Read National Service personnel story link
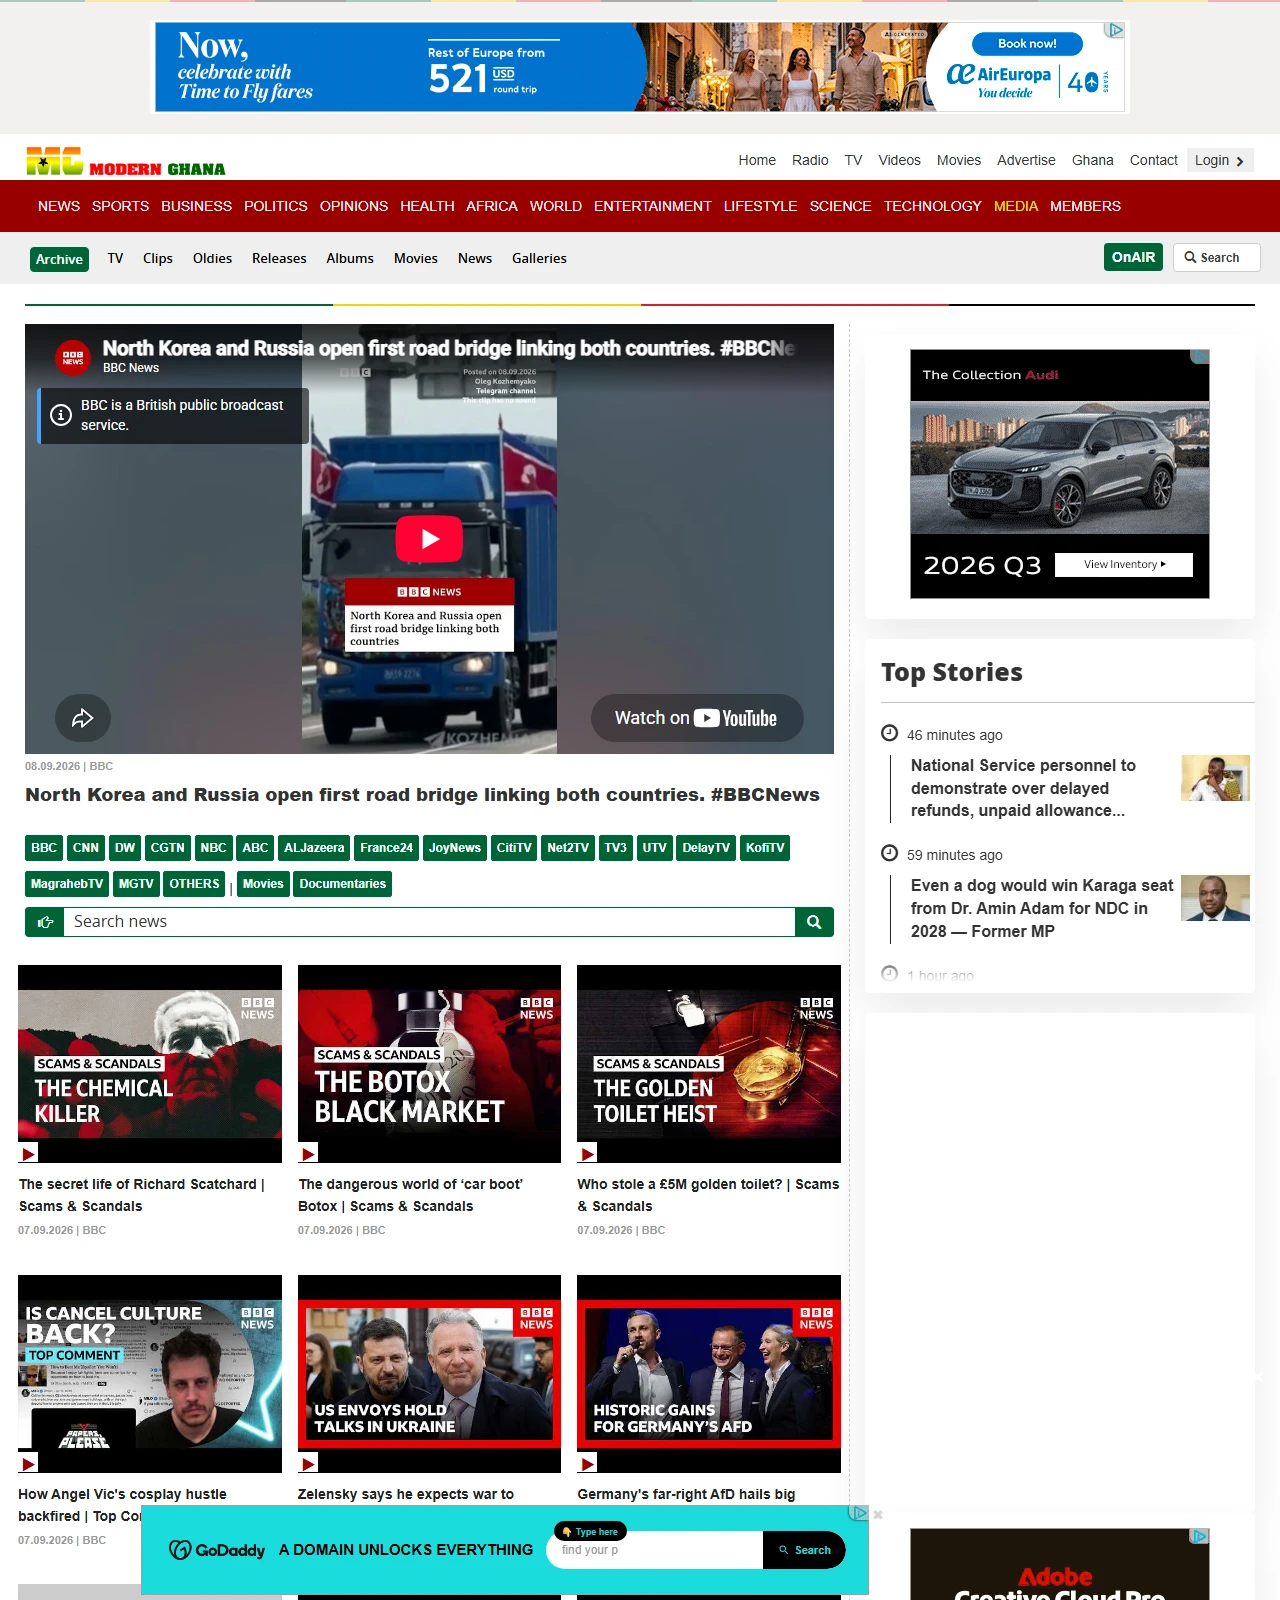 (x=1023, y=788)
